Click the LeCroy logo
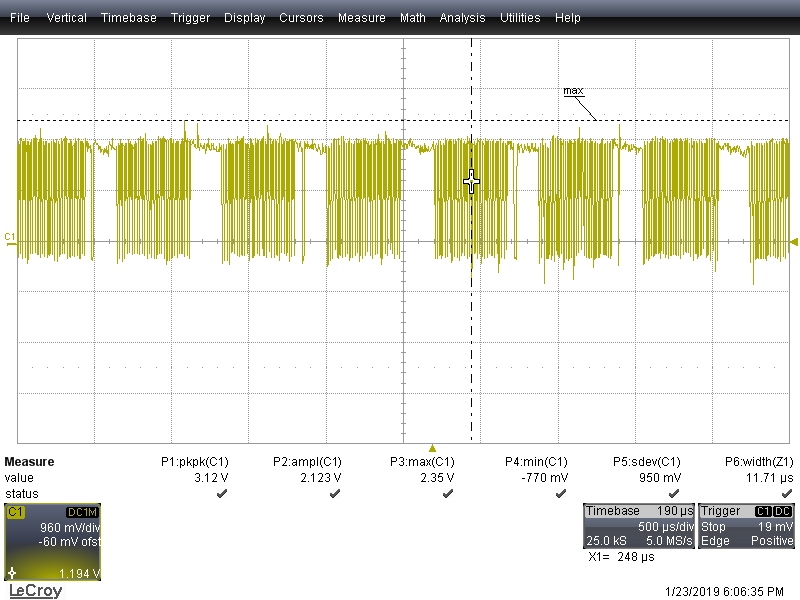This screenshot has height=600, width=800. pyautogui.click(x=36, y=591)
